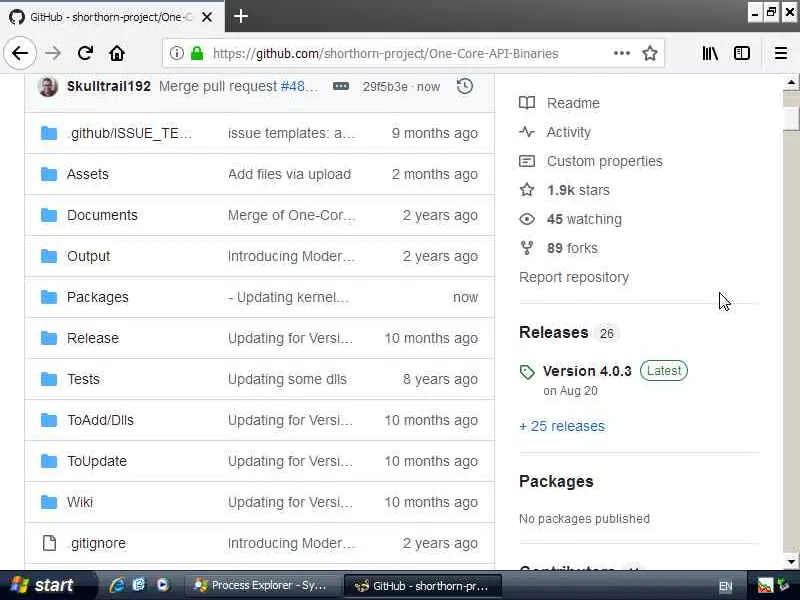
Task: Click the page scrollbar down arrow
Action: [791, 562]
